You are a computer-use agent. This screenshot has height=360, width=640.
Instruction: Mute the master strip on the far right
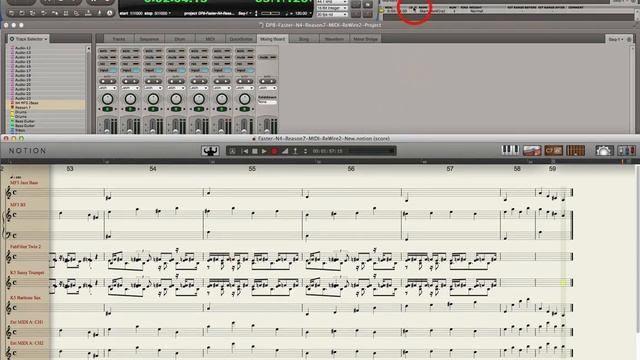pos(267,57)
